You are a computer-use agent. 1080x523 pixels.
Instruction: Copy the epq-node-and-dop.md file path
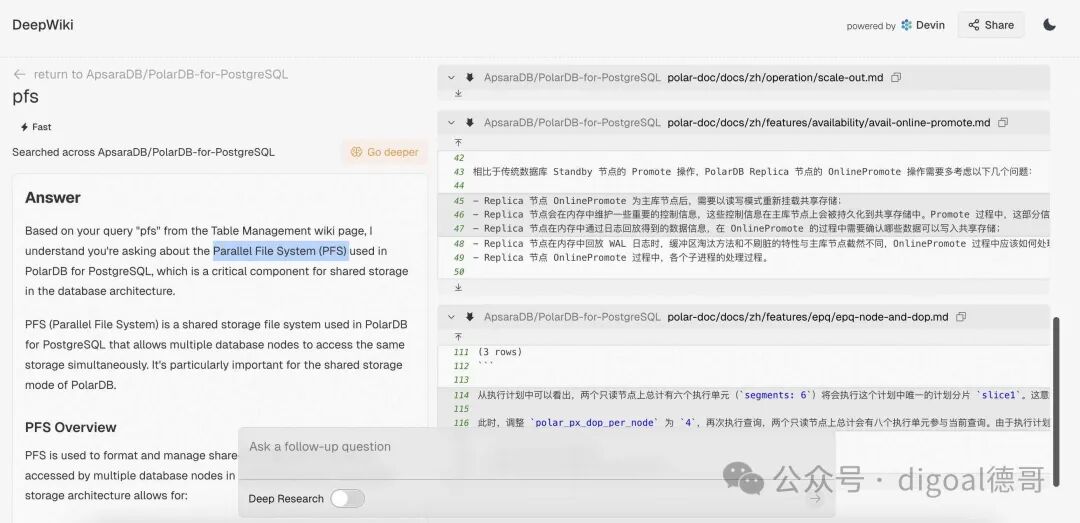pyautogui.click(x=961, y=317)
